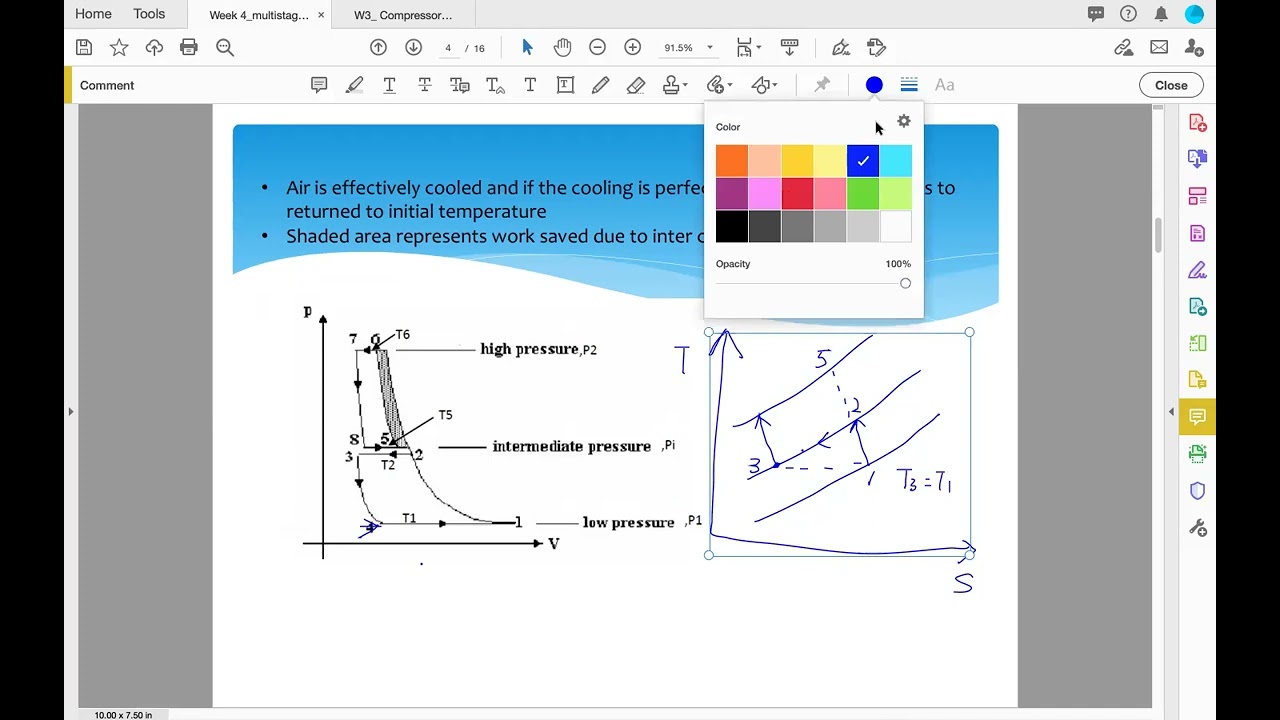Select the underline text tool

pos(389,85)
